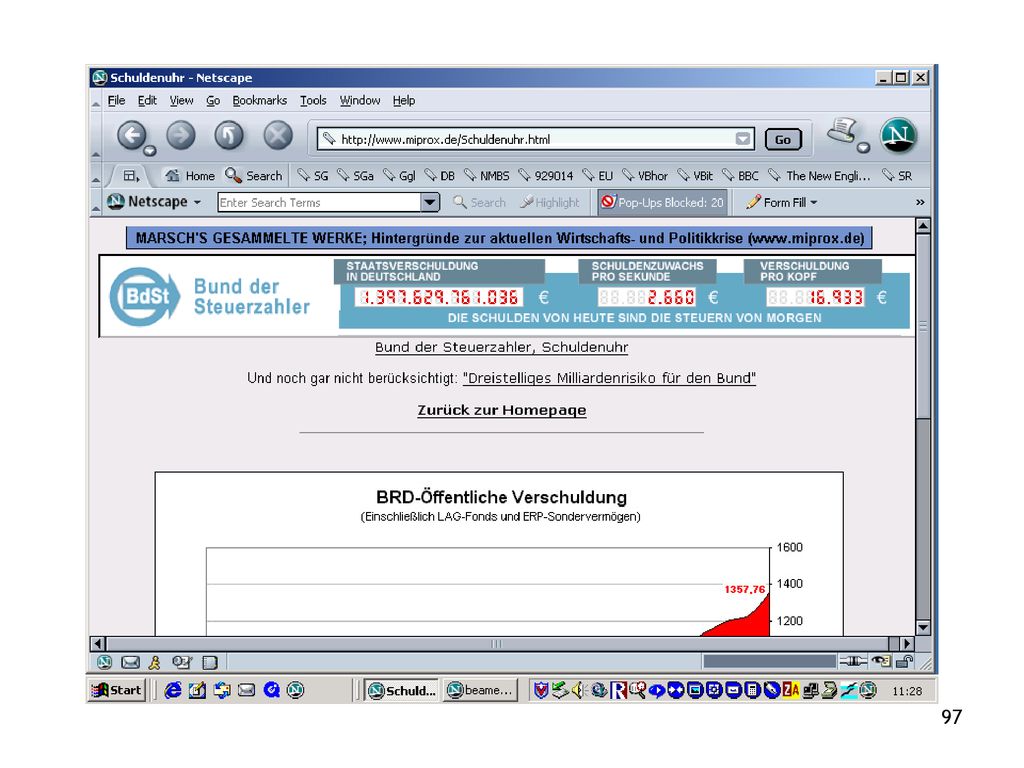Screen dimensions: 1024x768
Task: Open the Back button history dropdown arrow
Action: tap(150, 152)
